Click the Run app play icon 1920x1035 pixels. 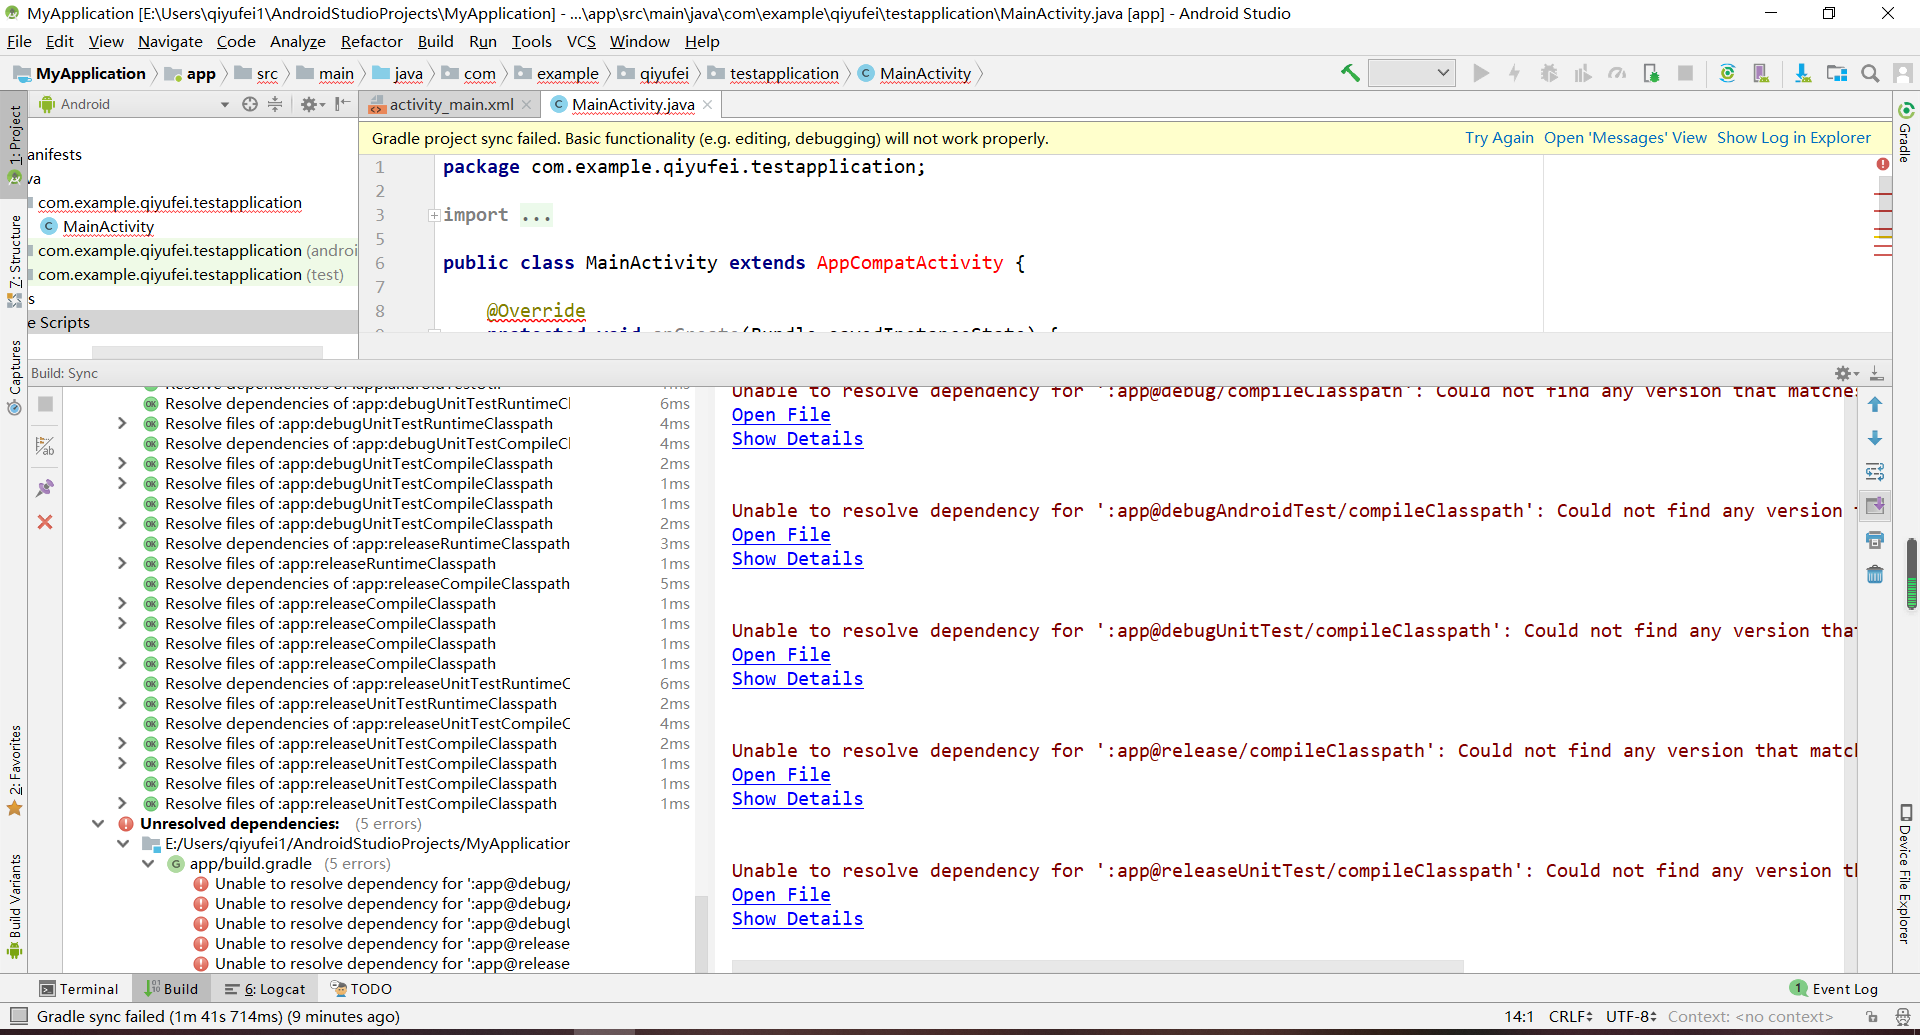1481,73
